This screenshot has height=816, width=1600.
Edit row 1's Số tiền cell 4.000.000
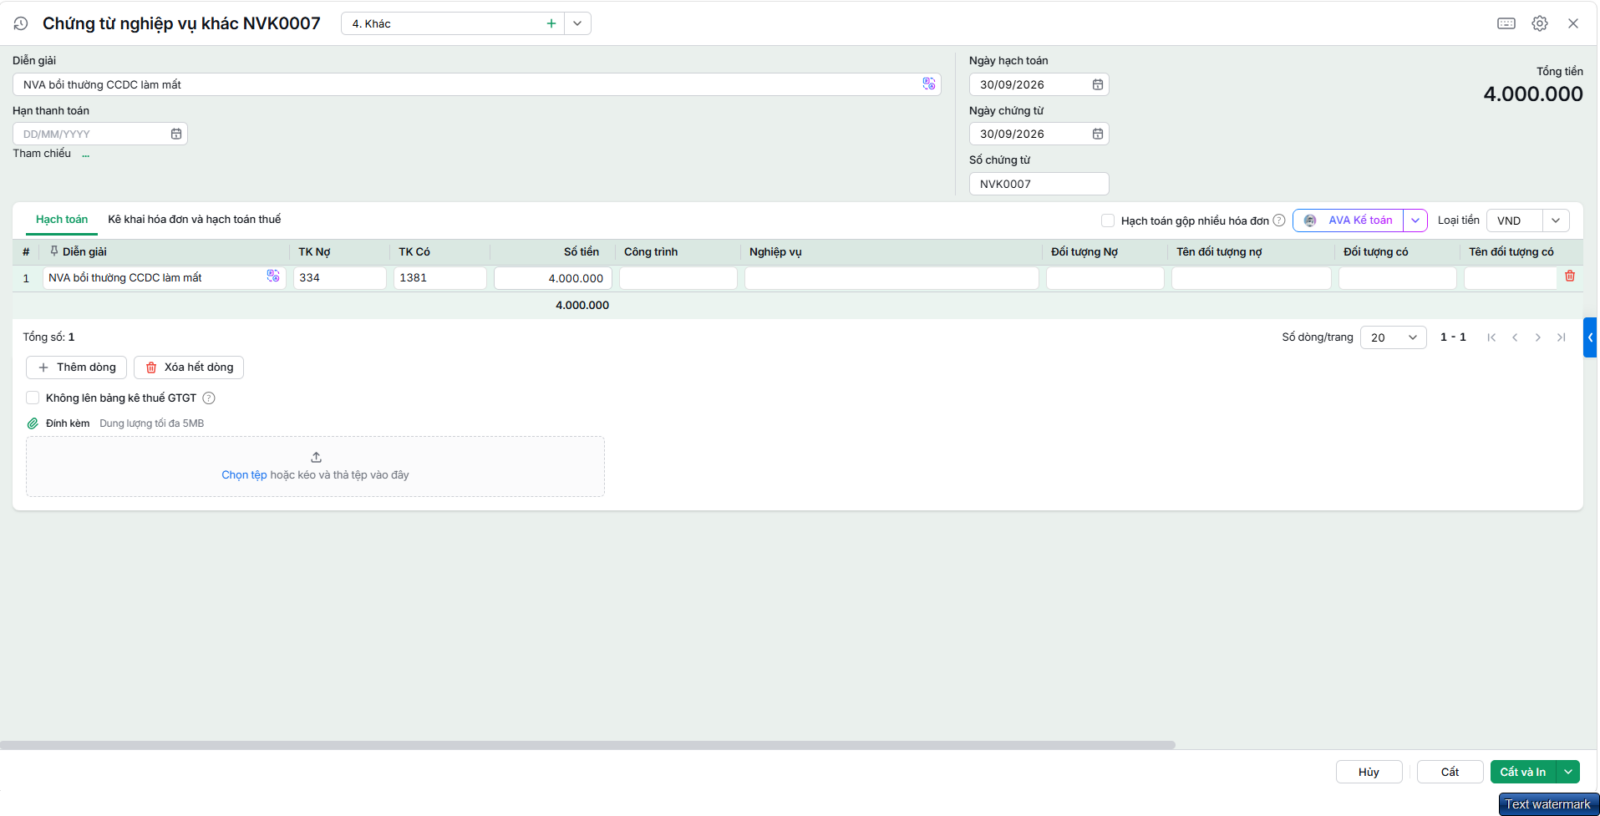[x=553, y=278]
